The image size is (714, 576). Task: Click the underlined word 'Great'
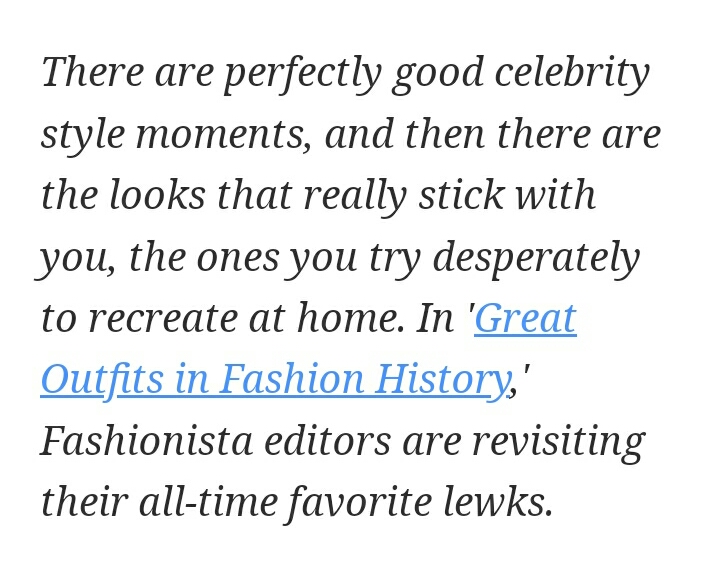tap(525, 319)
